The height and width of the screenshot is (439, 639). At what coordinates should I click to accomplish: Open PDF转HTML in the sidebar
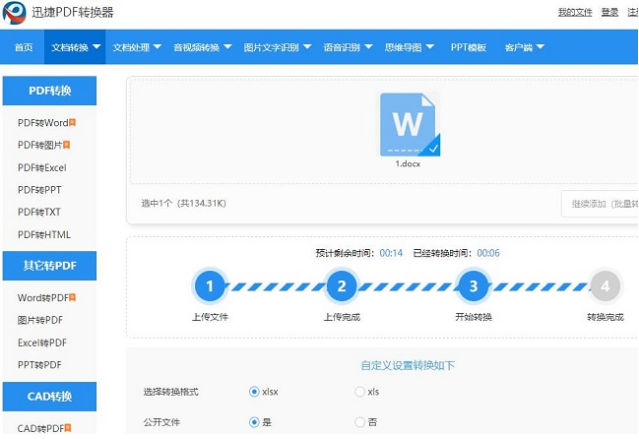44,234
